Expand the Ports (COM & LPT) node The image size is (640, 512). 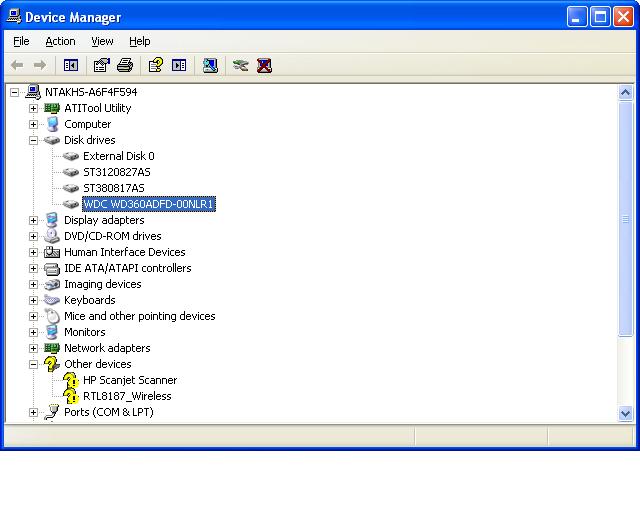click(x=33, y=412)
